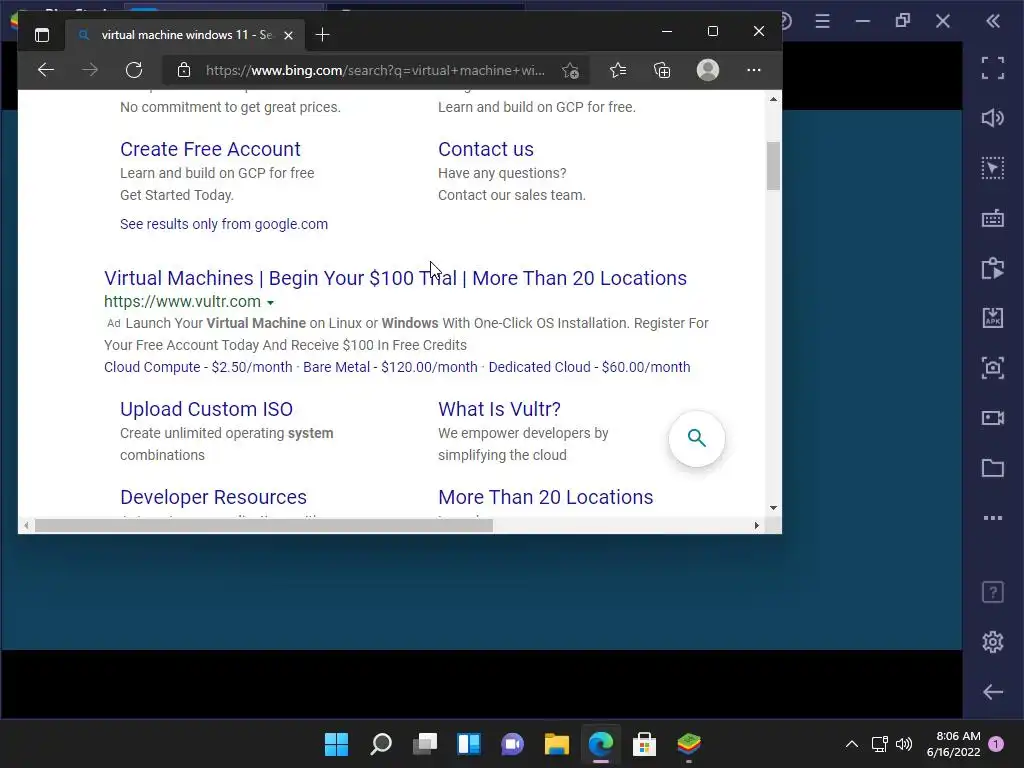Open BlueStacks hamburger menu

(x=822, y=22)
